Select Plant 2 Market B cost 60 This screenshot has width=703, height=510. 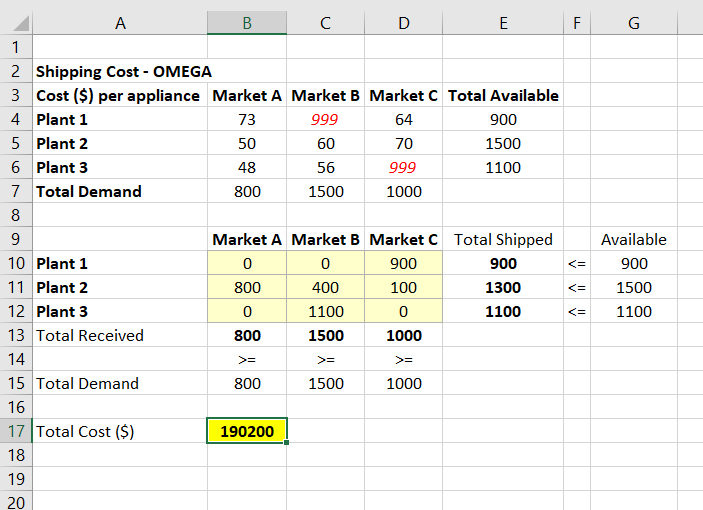[325, 143]
